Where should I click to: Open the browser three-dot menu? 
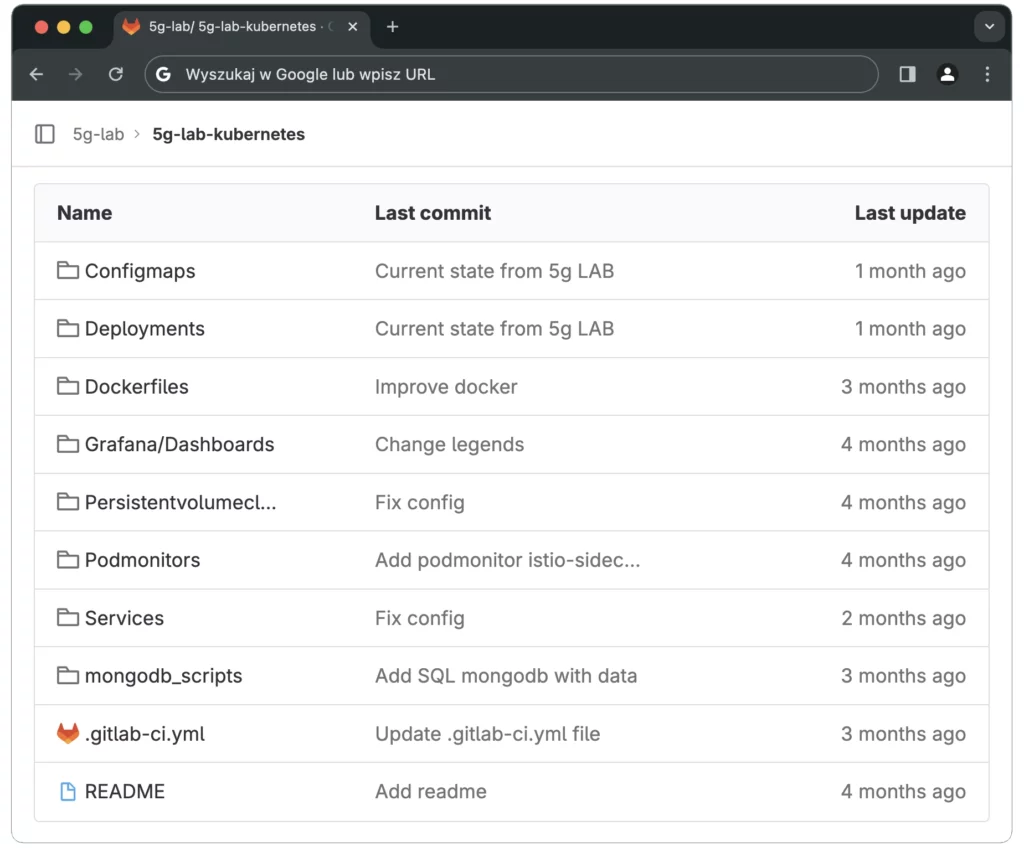pyautogui.click(x=987, y=74)
